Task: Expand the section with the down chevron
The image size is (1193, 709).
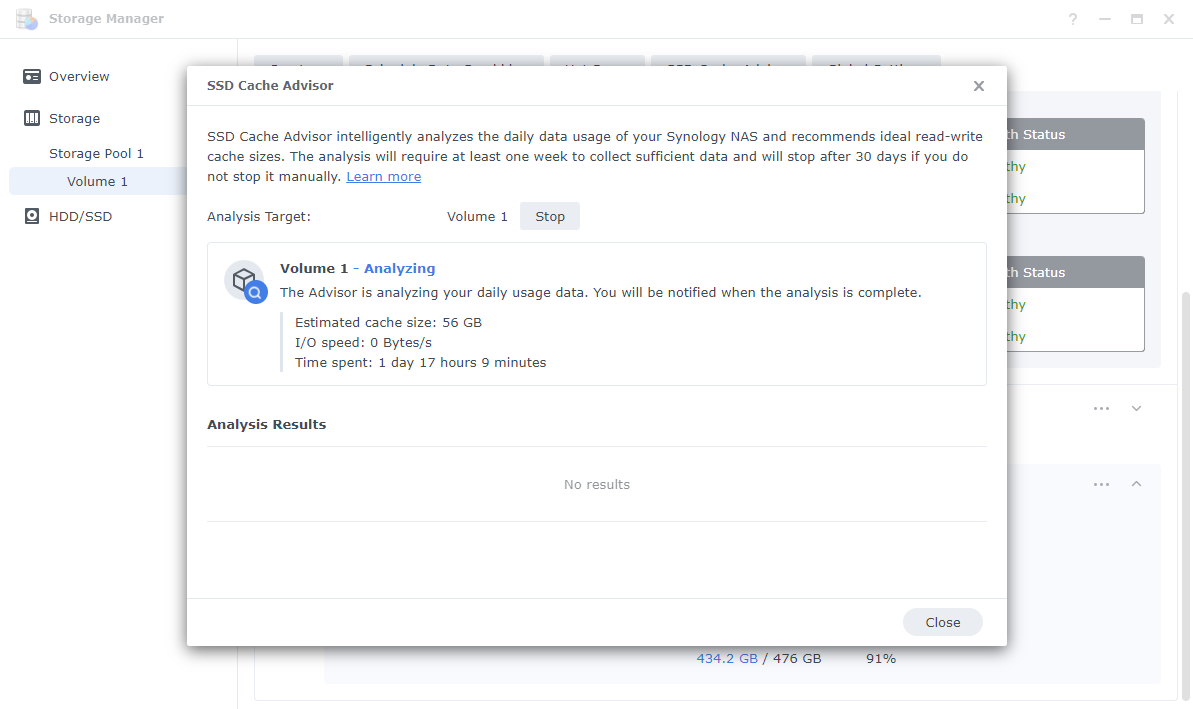Action: coord(1136,409)
